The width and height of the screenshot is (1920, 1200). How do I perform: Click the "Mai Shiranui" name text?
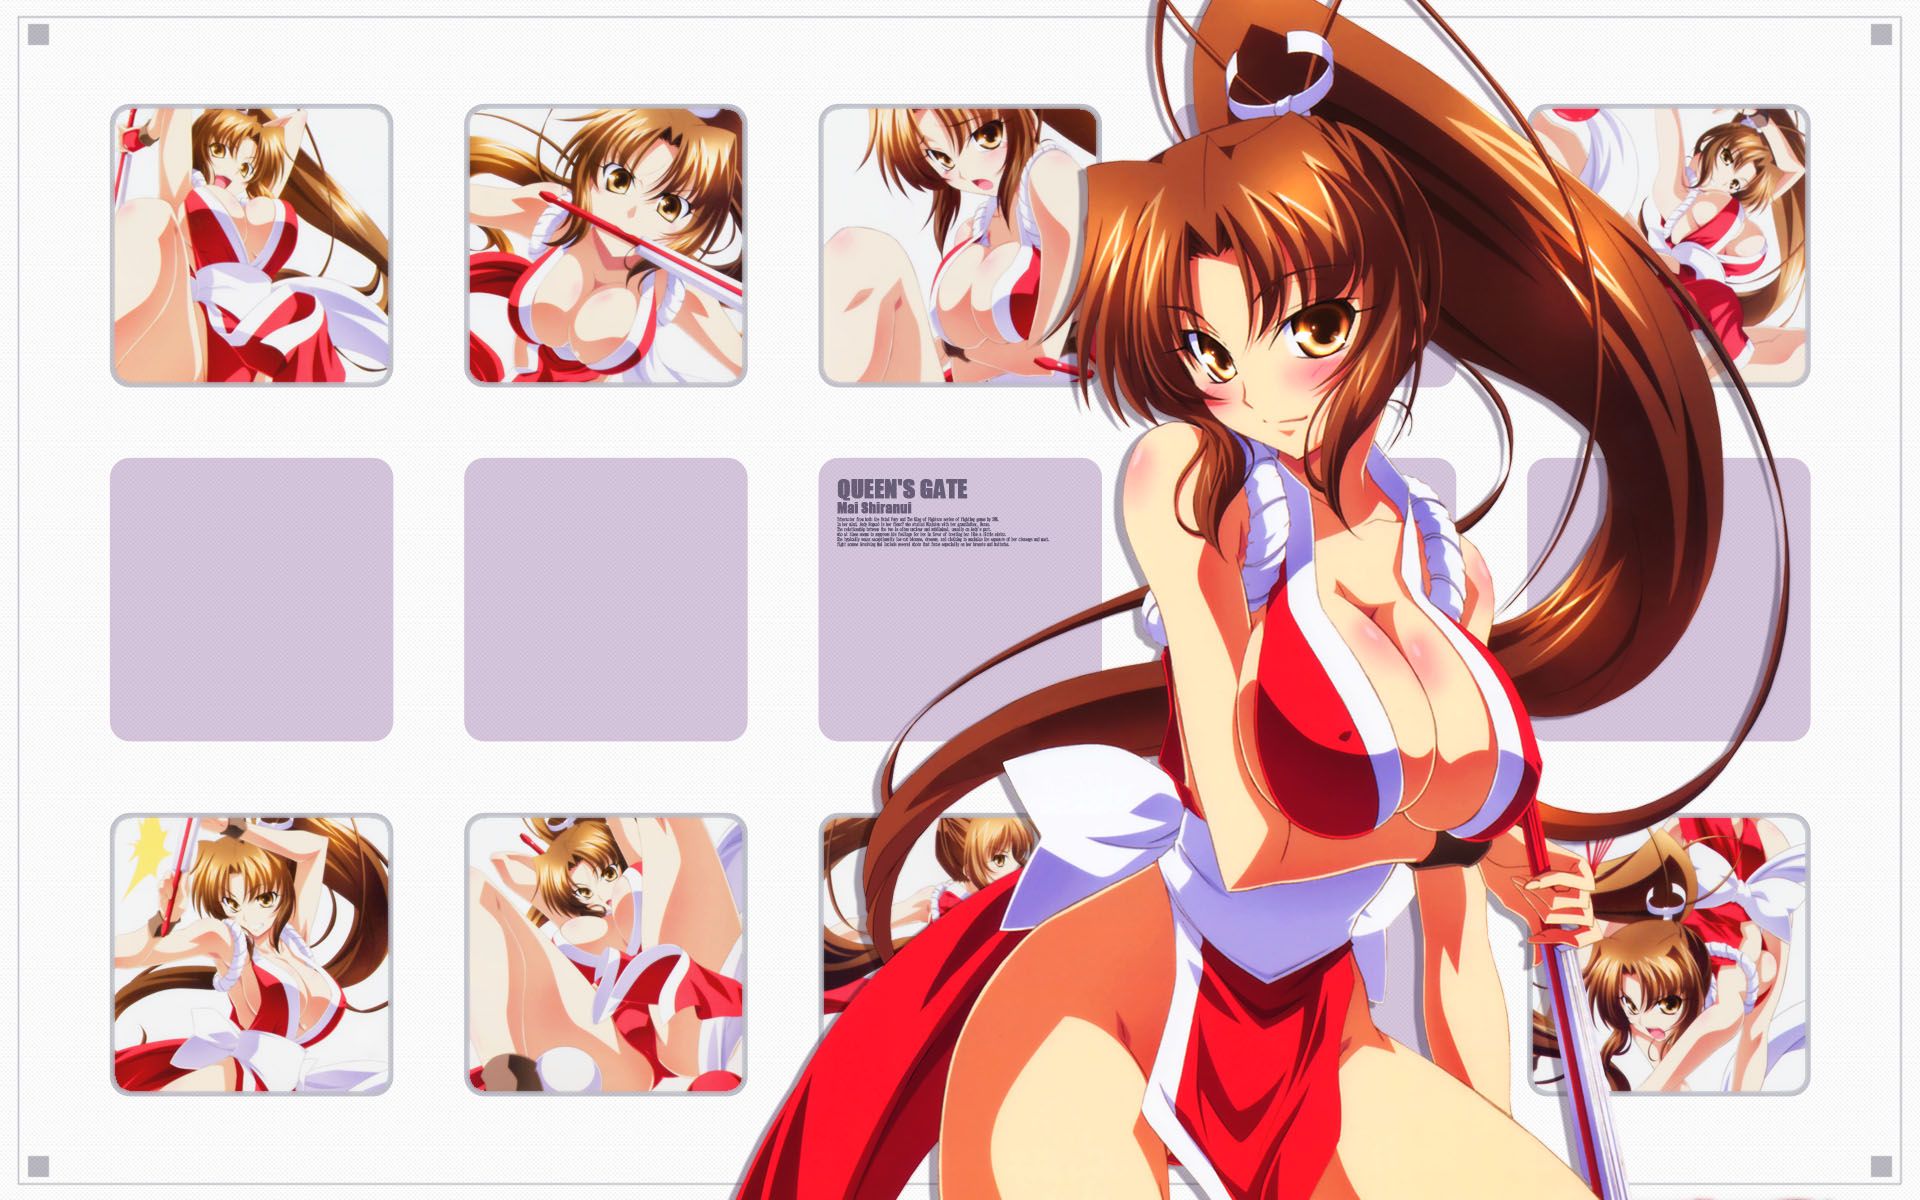872,508
